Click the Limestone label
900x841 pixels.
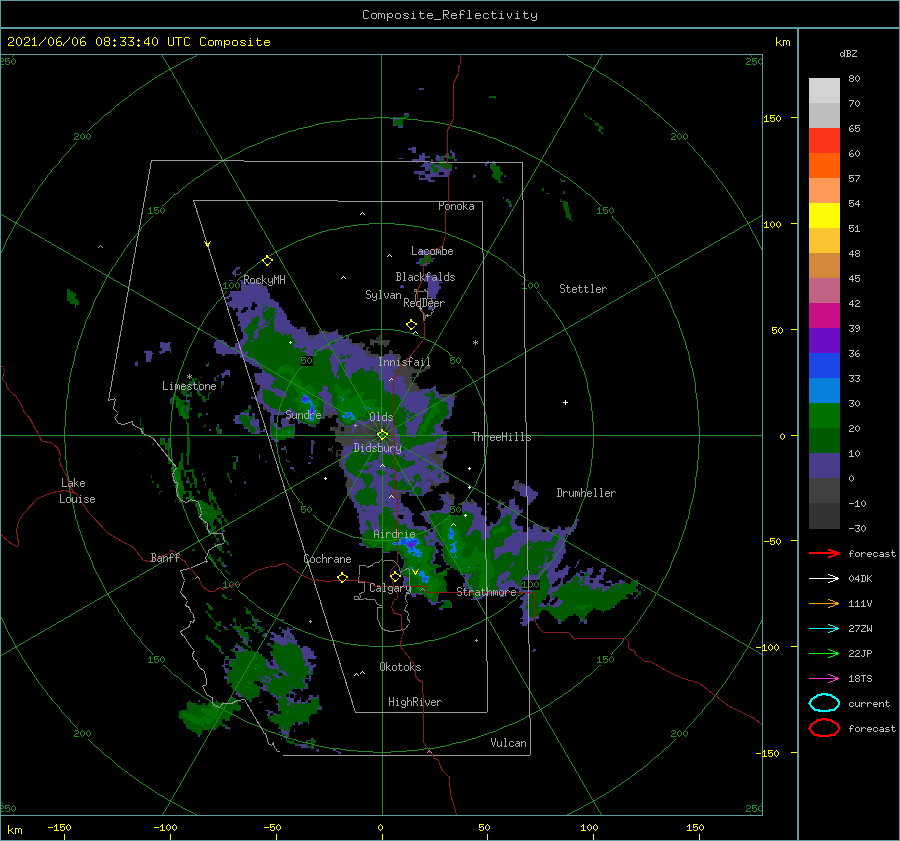coord(189,386)
